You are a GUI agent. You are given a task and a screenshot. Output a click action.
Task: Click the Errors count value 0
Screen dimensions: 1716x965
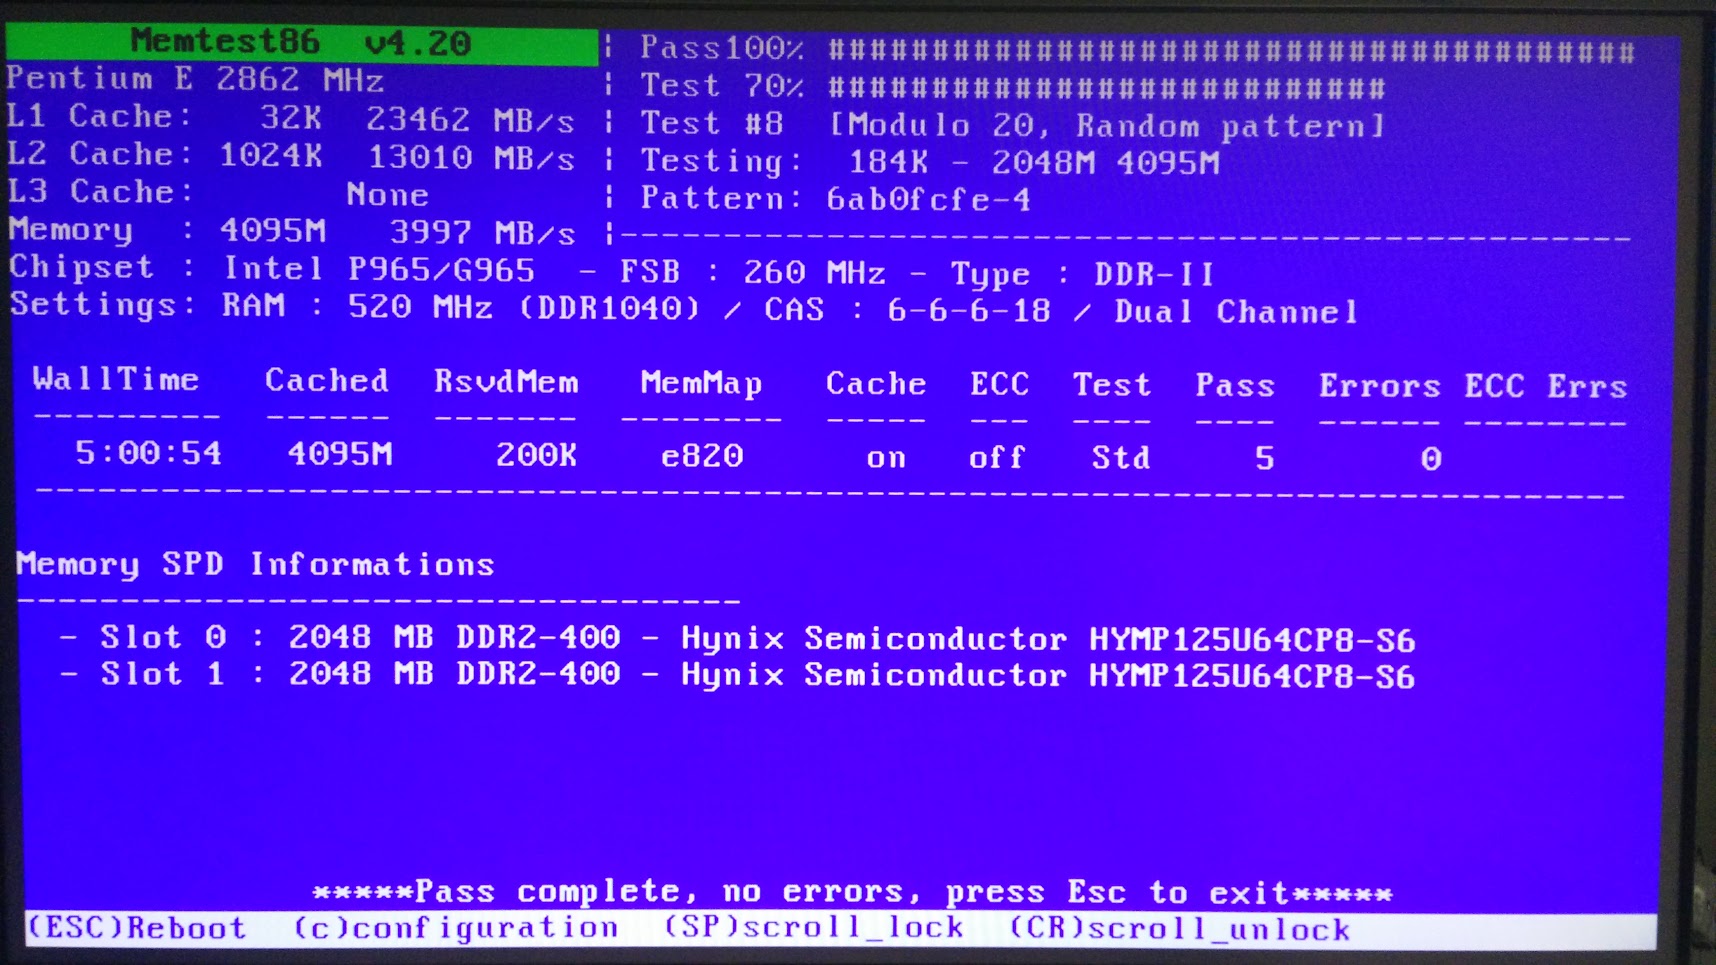1431,459
